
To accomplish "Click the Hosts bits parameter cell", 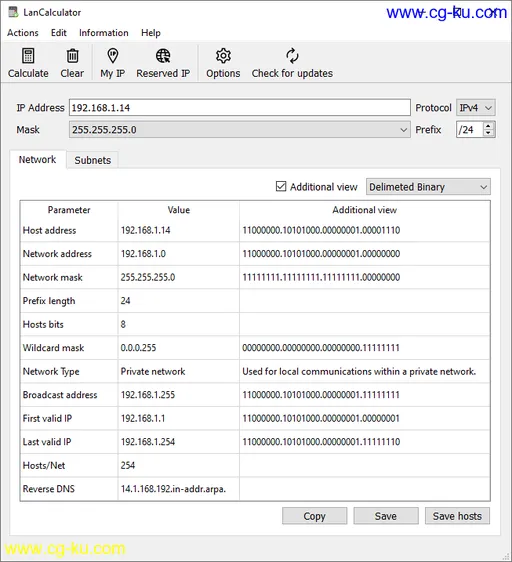I will coord(69,324).
